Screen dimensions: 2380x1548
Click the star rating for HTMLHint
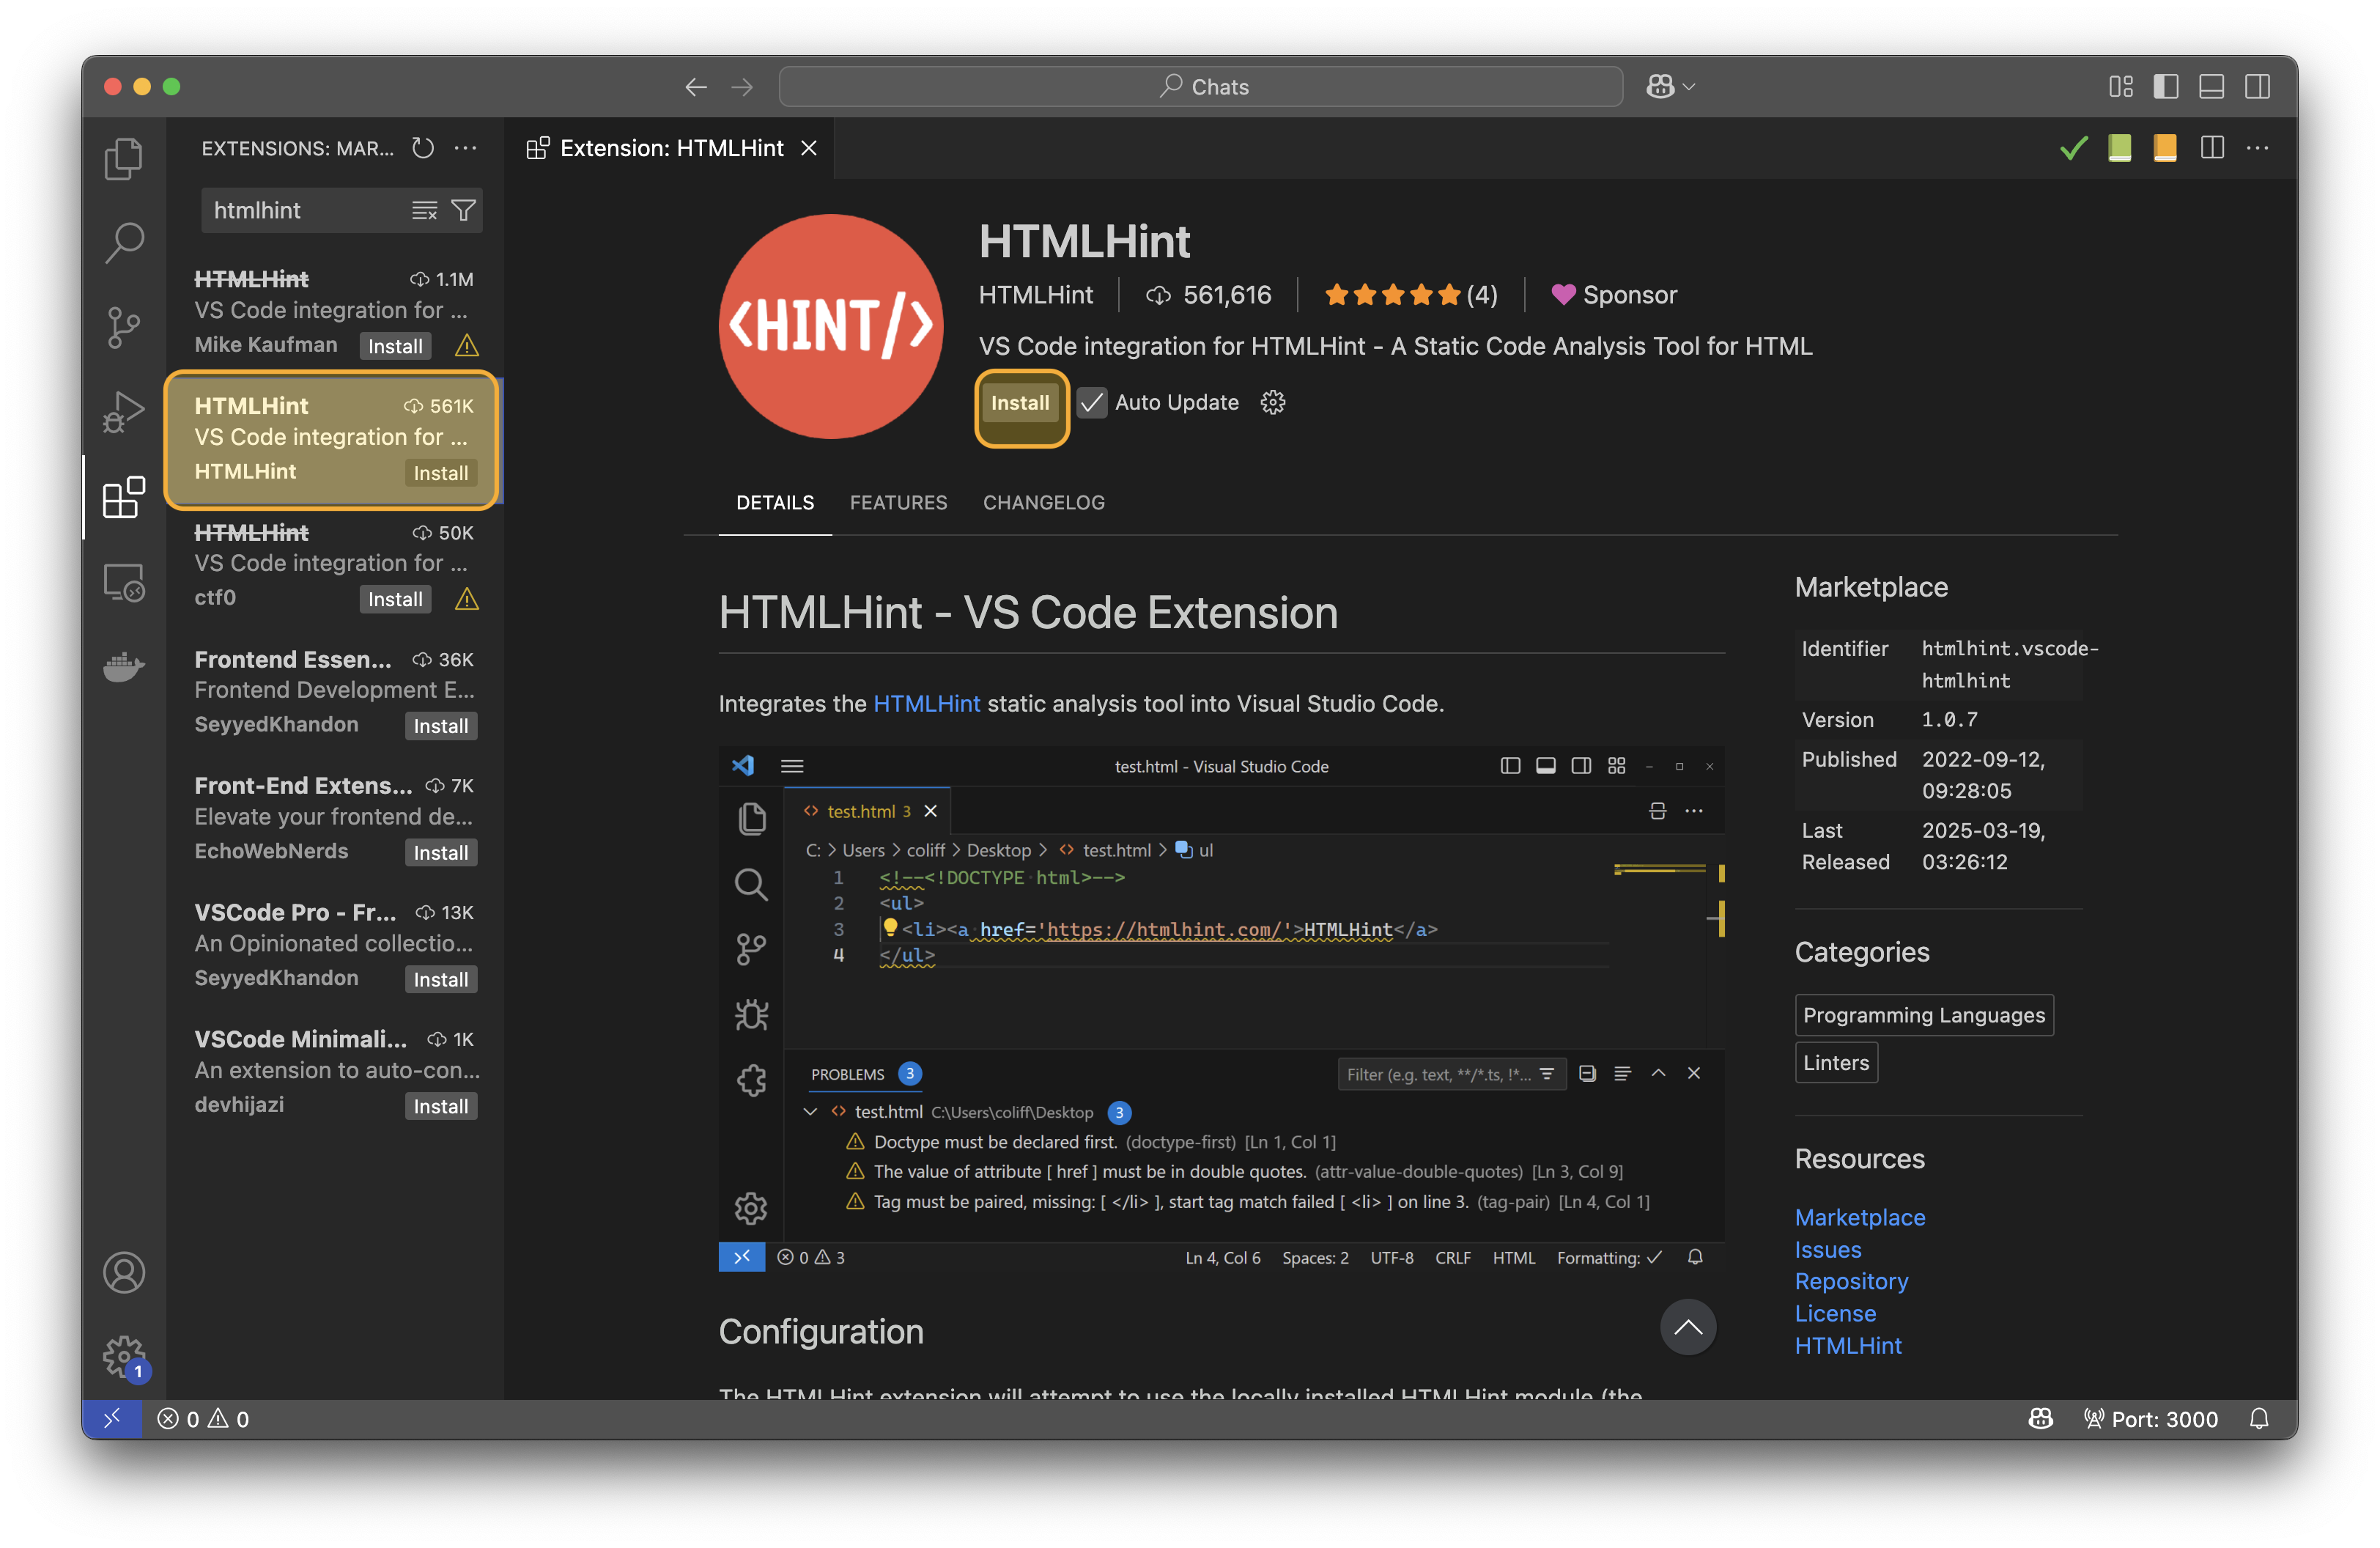pos(1410,294)
